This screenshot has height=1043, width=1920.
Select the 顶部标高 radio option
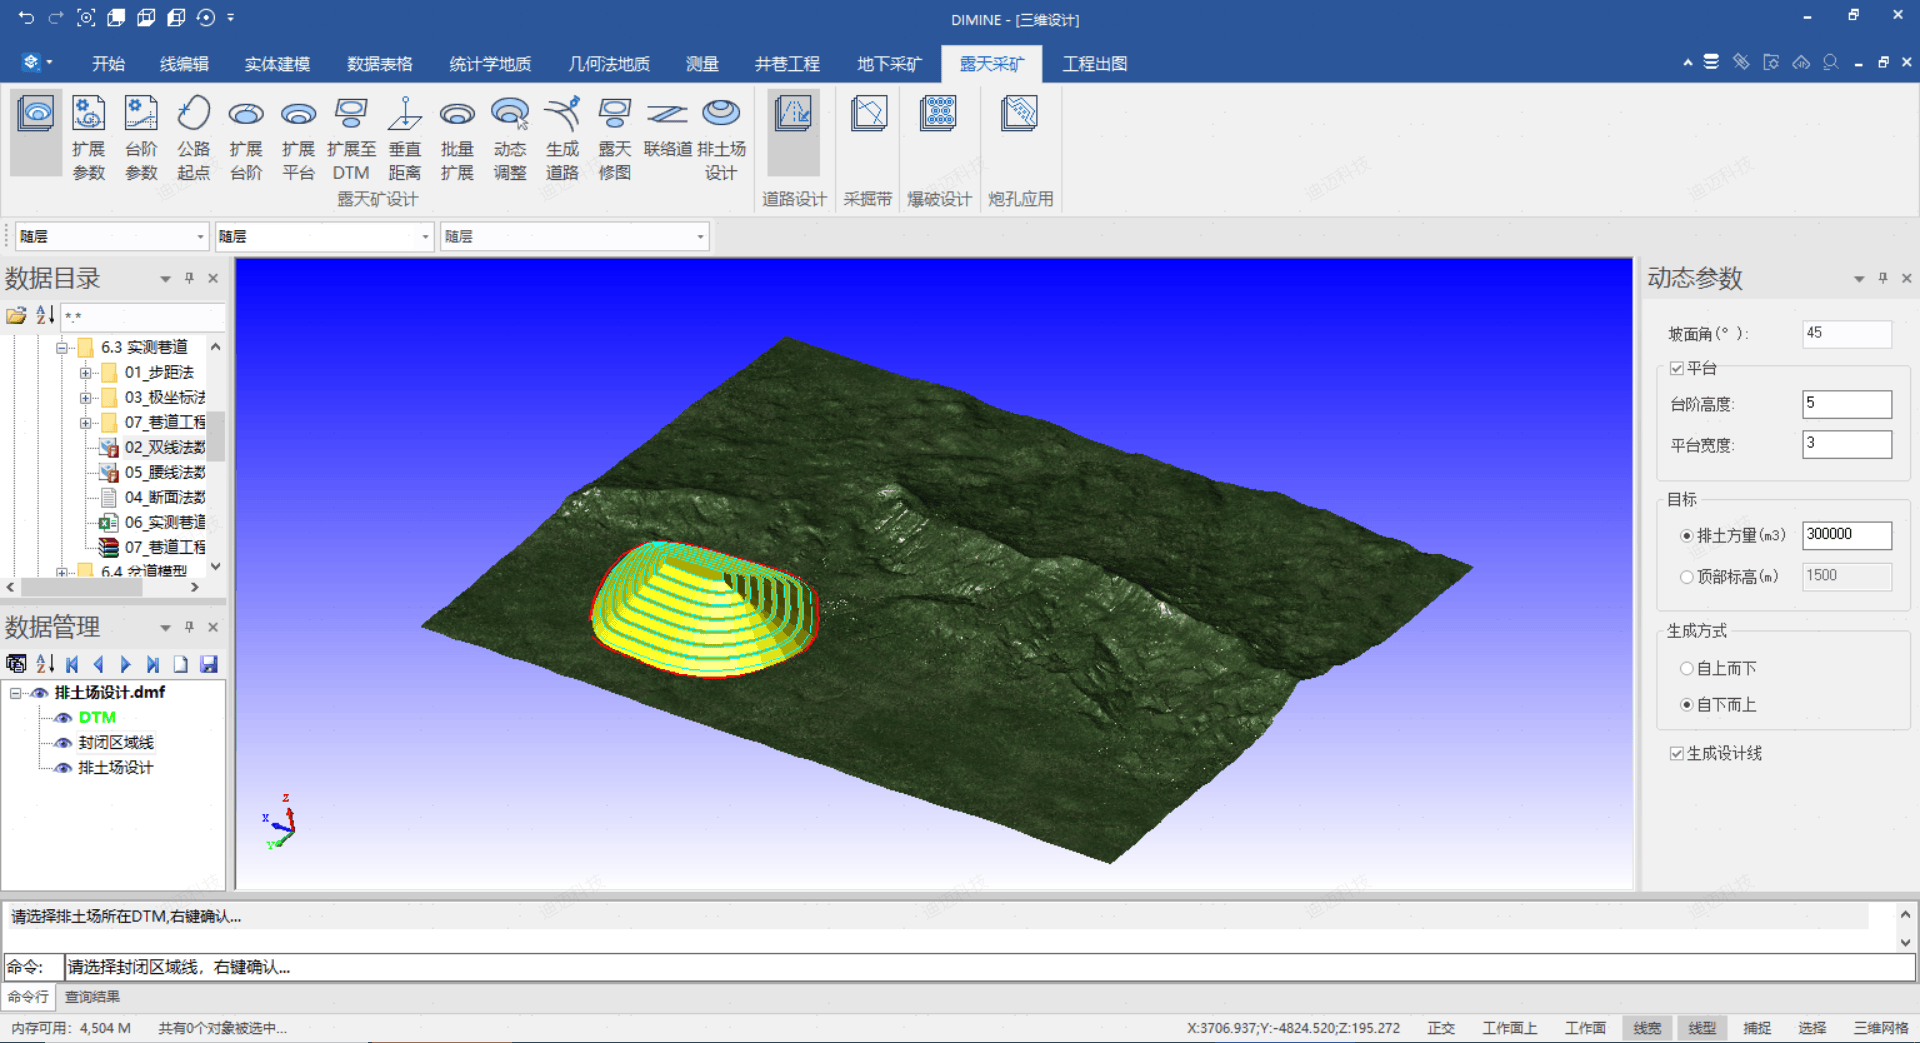(1687, 577)
